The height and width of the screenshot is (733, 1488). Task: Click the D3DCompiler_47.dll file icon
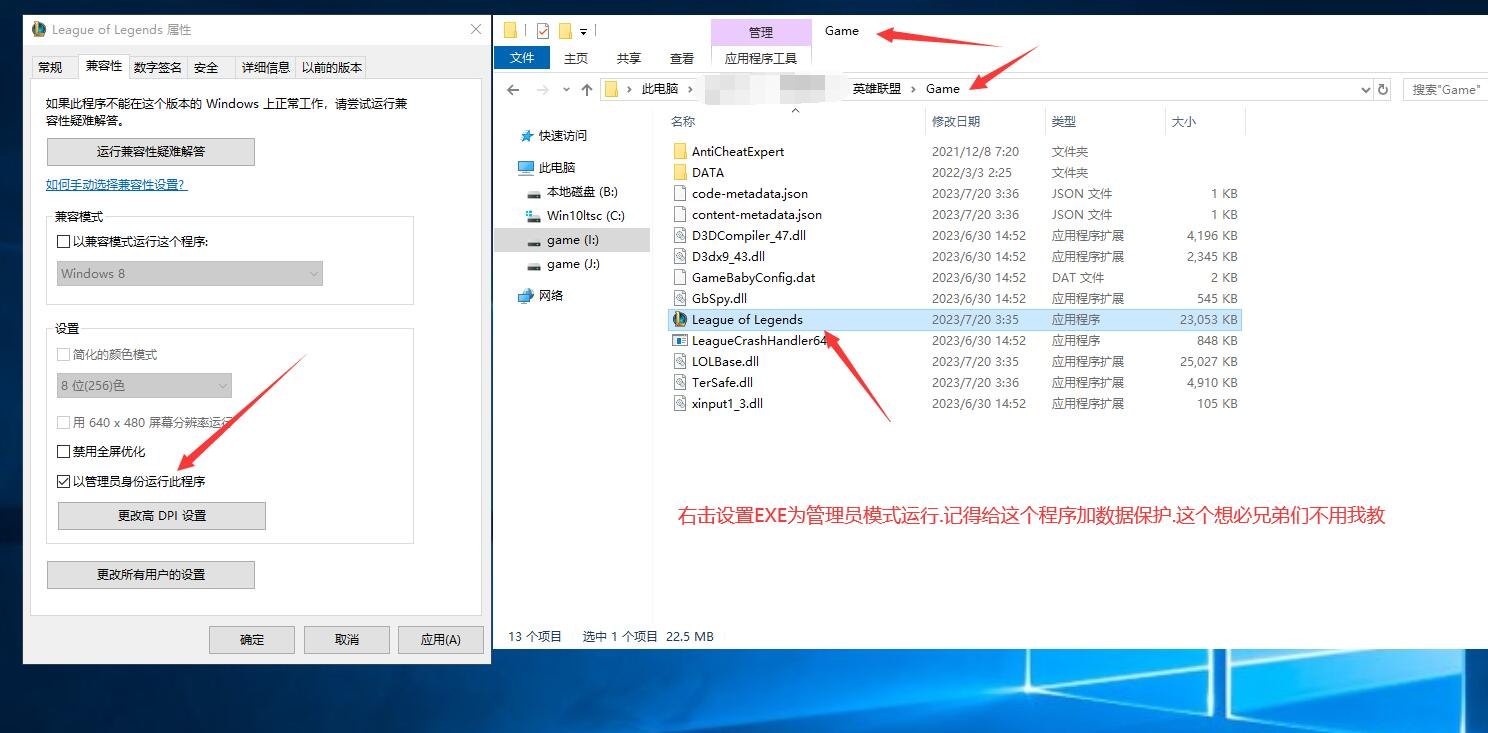pos(680,235)
